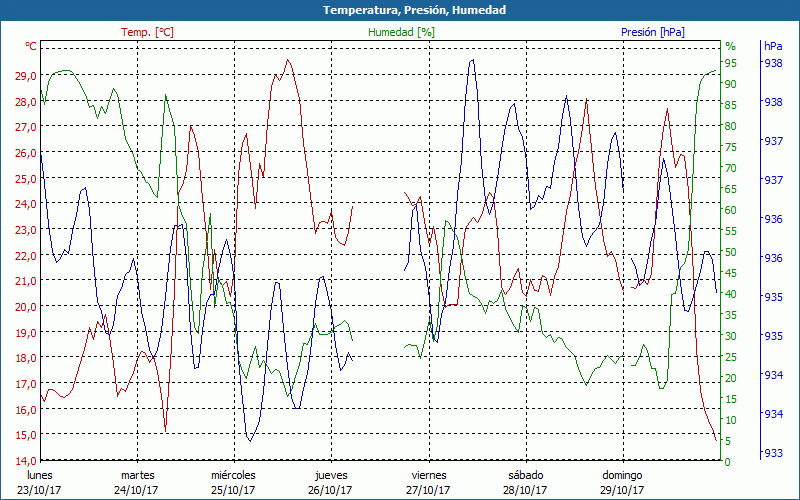Image resolution: width=800 pixels, height=500 pixels.
Task: Choose the jueves 26/10/17 date marker
Action: coord(331,482)
